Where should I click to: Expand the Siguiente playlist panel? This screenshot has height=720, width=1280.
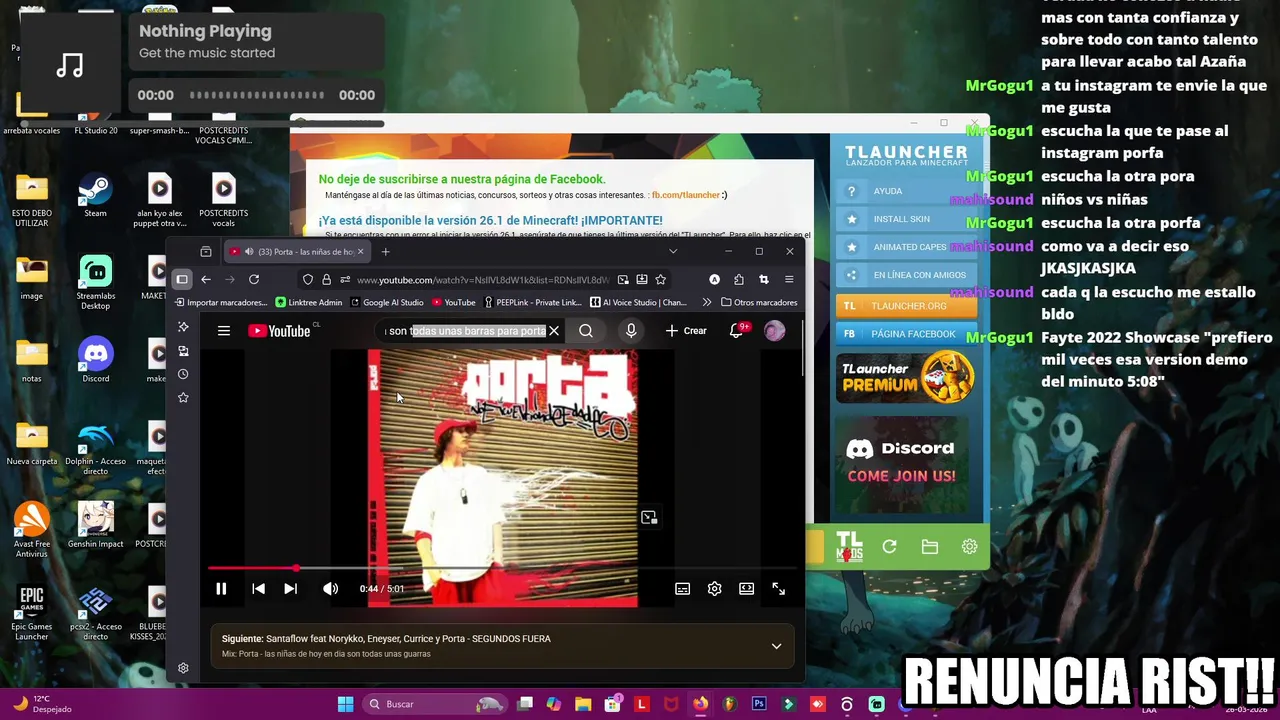pyautogui.click(x=776, y=646)
